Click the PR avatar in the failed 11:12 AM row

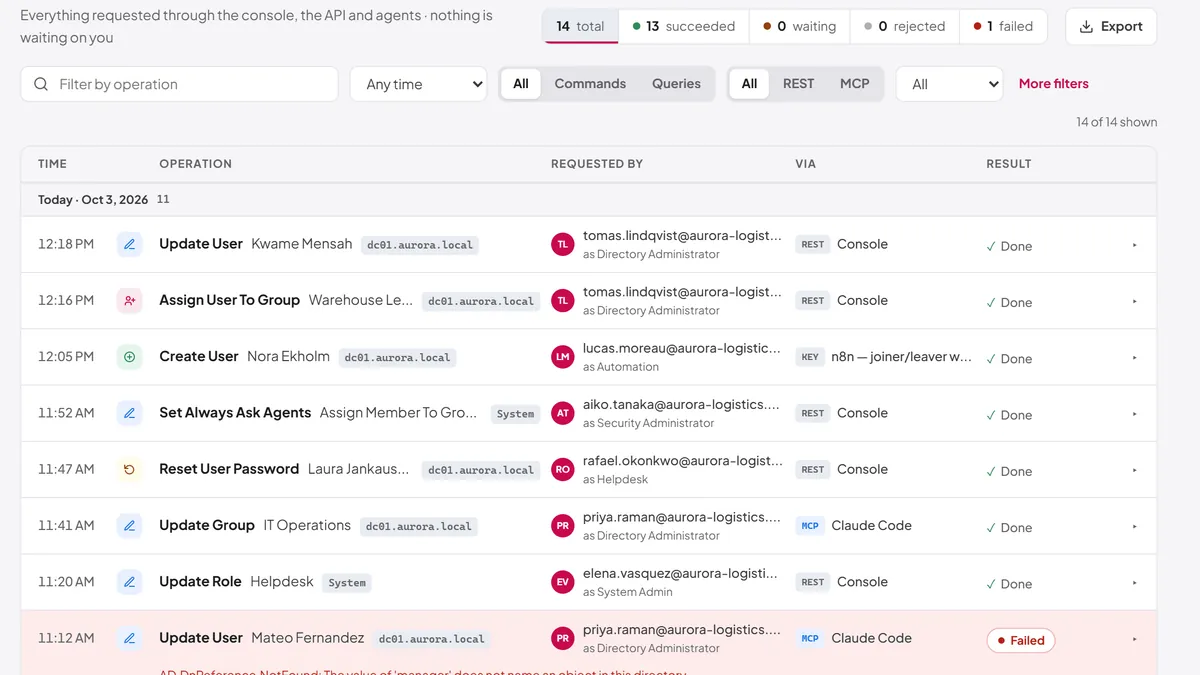563,637
